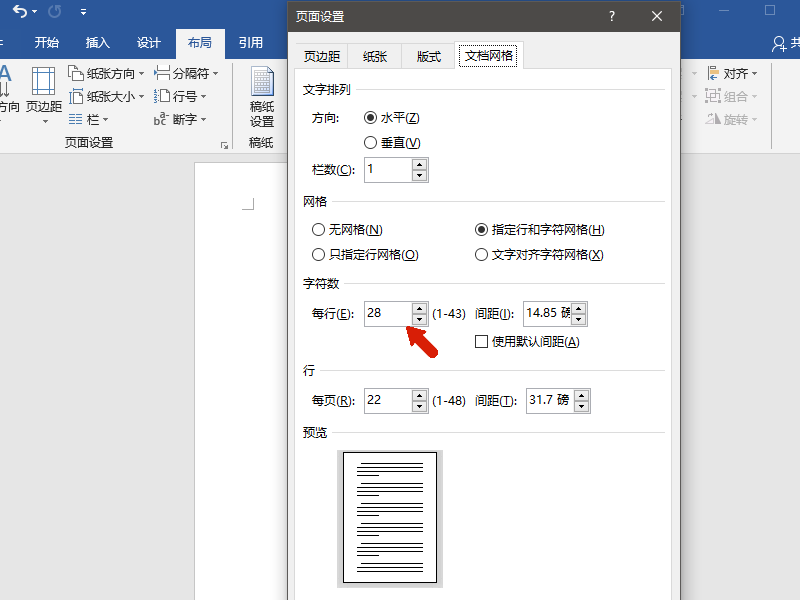
Task: Click the share person icon
Action: 779,44
